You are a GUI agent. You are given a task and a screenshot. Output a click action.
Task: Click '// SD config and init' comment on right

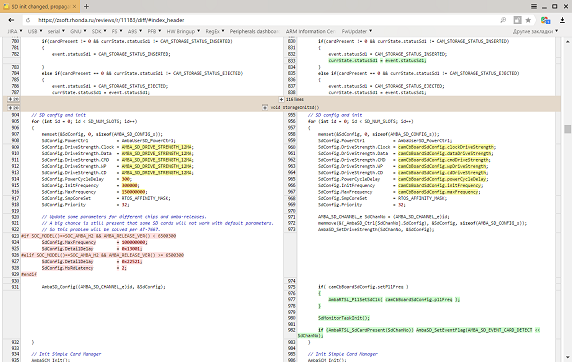[335, 115]
